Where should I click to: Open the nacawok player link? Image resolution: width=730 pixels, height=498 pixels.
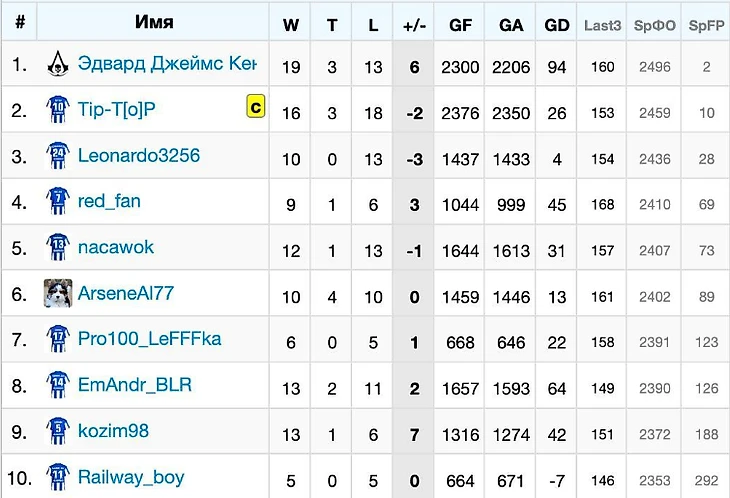(115, 247)
